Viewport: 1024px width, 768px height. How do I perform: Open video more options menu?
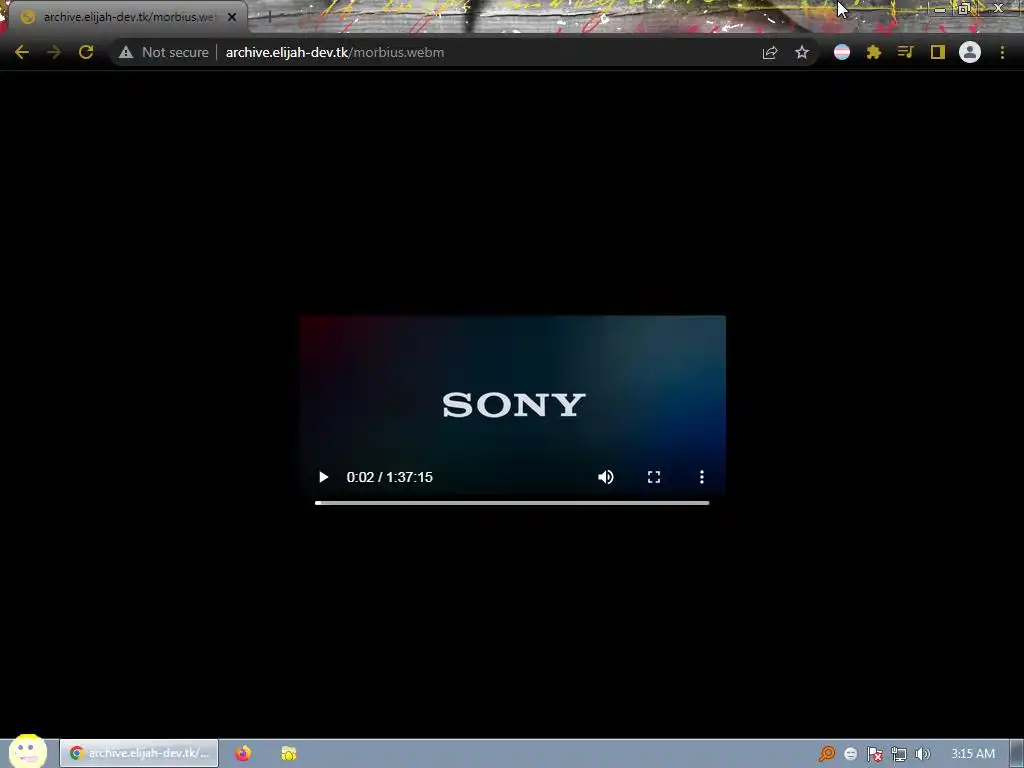pyautogui.click(x=702, y=477)
